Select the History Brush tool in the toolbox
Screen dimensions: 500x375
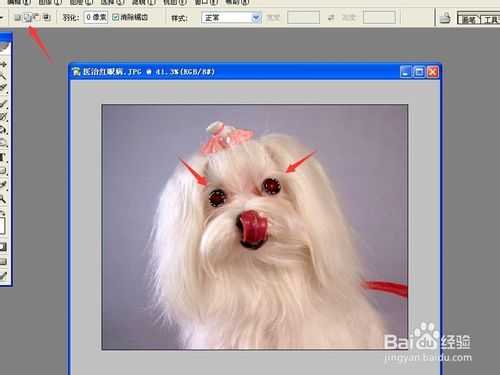(x=4, y=117)
